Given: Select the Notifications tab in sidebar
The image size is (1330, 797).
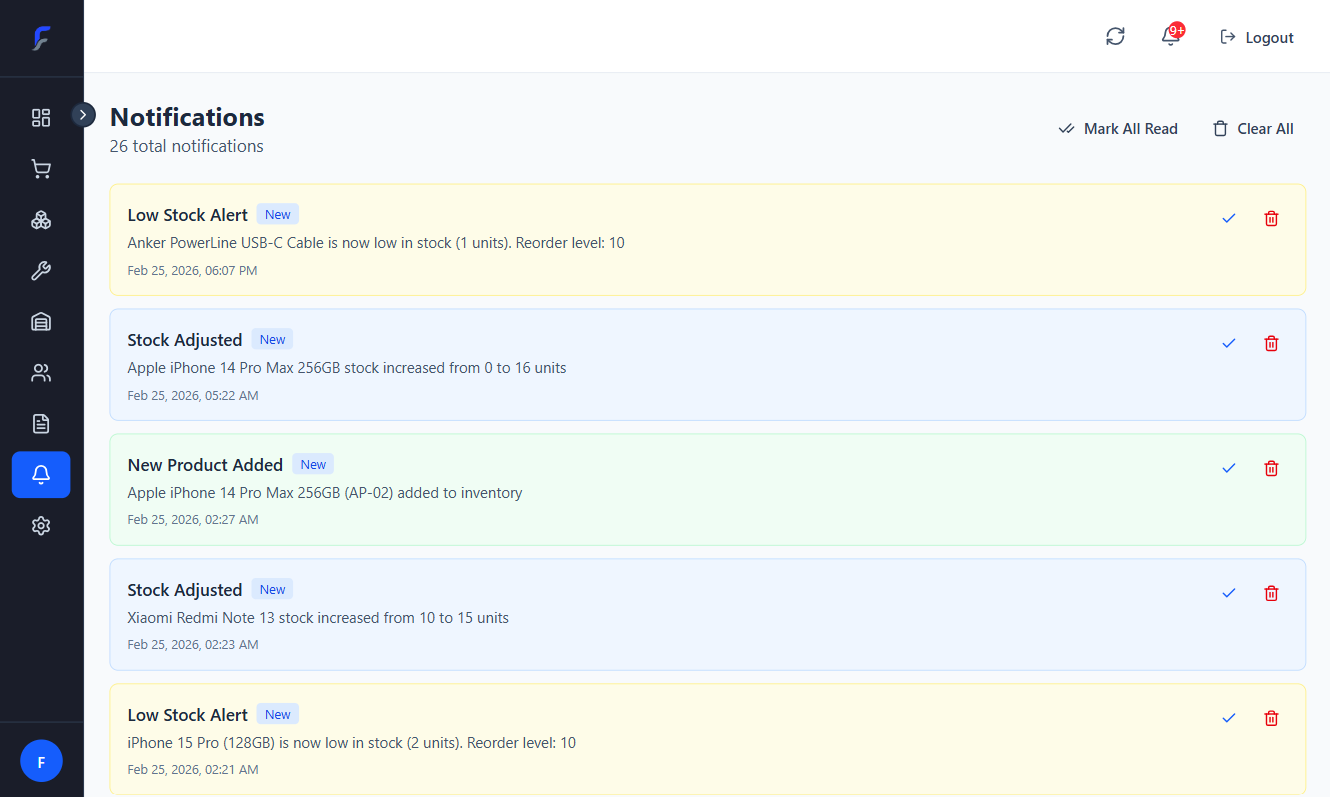Looking at the screenshot, I should [41, 474].
